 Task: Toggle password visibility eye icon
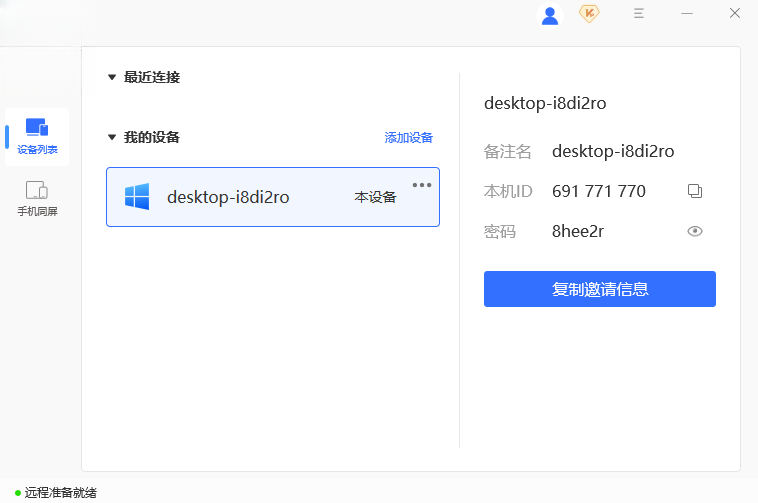point(695,231)
